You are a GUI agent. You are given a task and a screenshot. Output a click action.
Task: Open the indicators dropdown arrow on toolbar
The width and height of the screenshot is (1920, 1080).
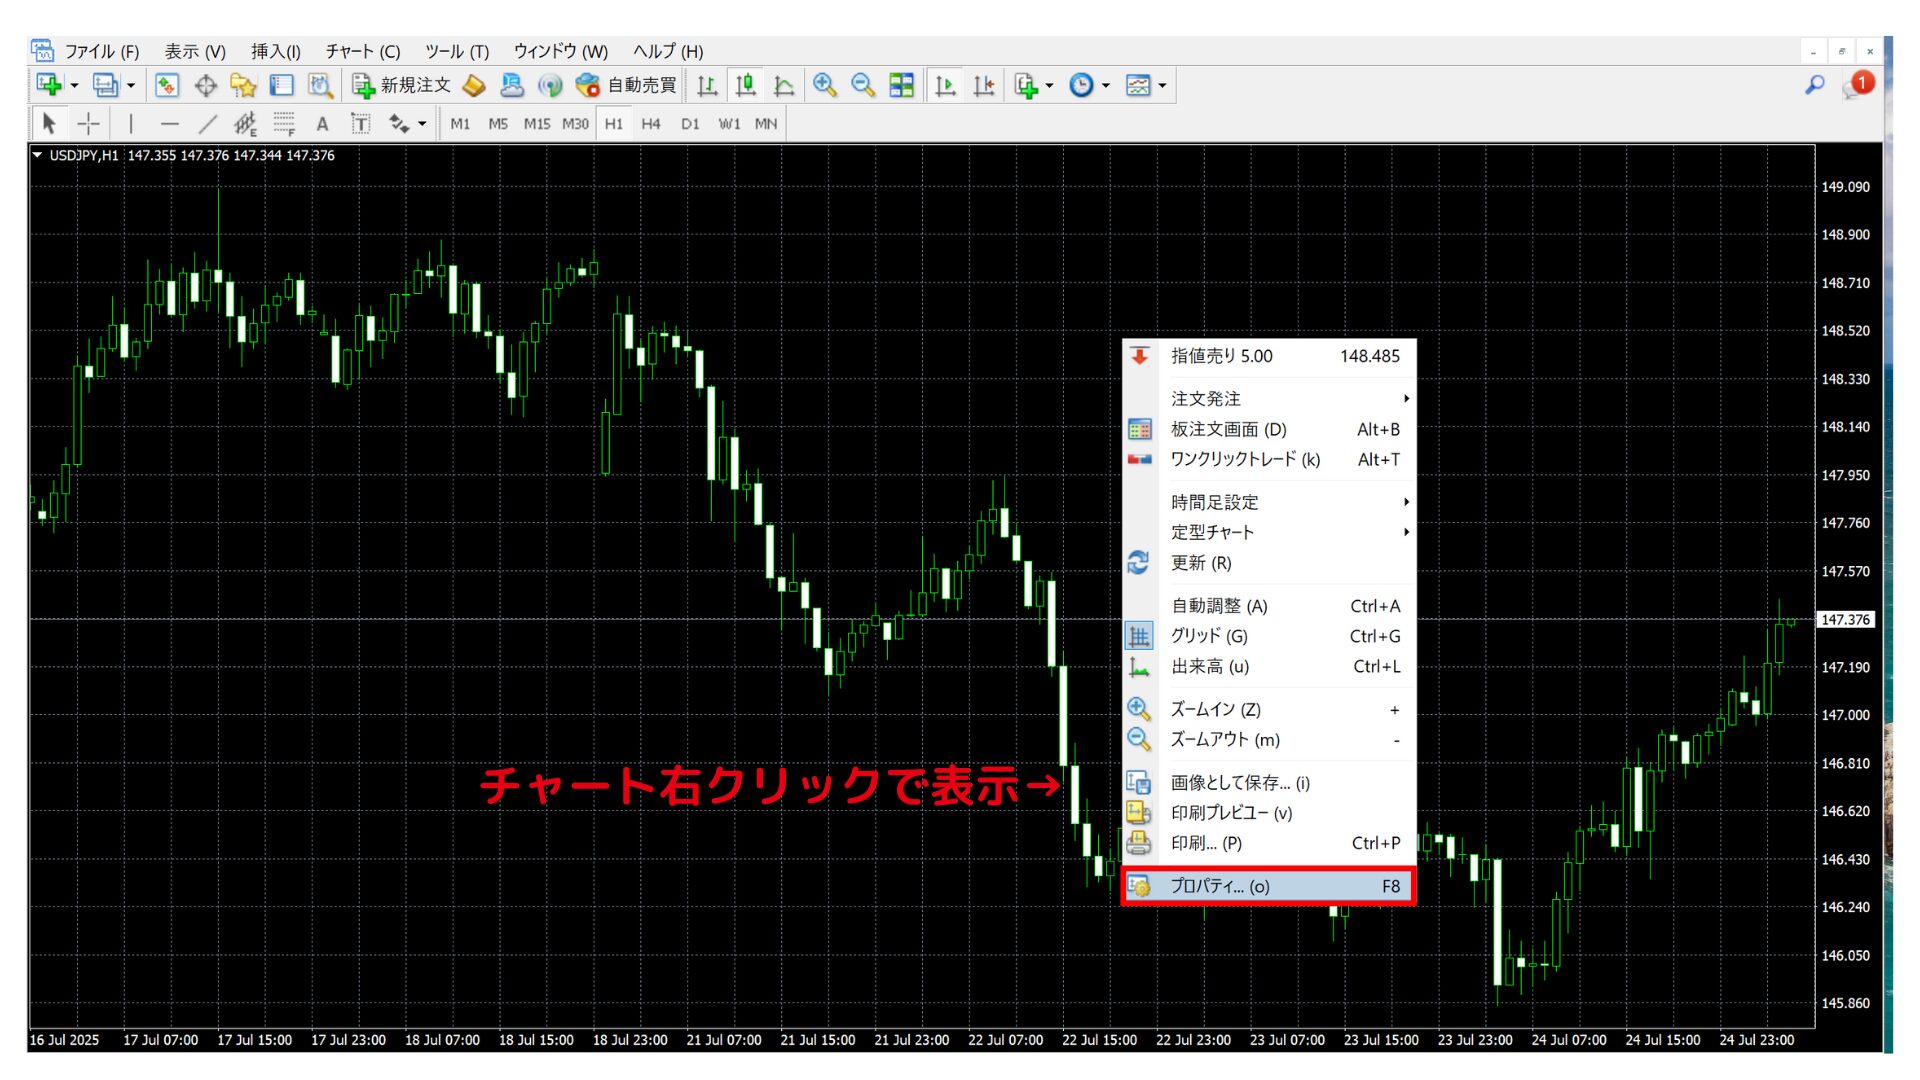(x=1160, y=85)
